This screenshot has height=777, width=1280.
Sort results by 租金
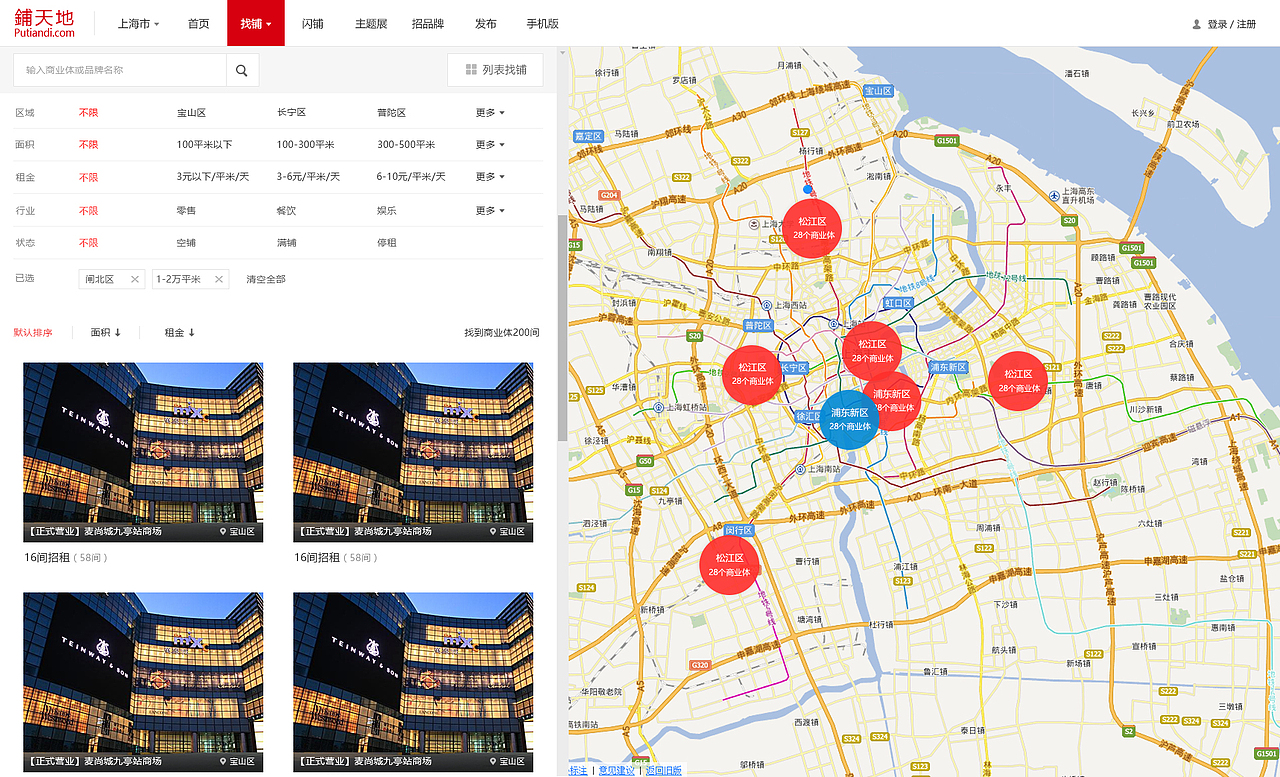point(180,332)
